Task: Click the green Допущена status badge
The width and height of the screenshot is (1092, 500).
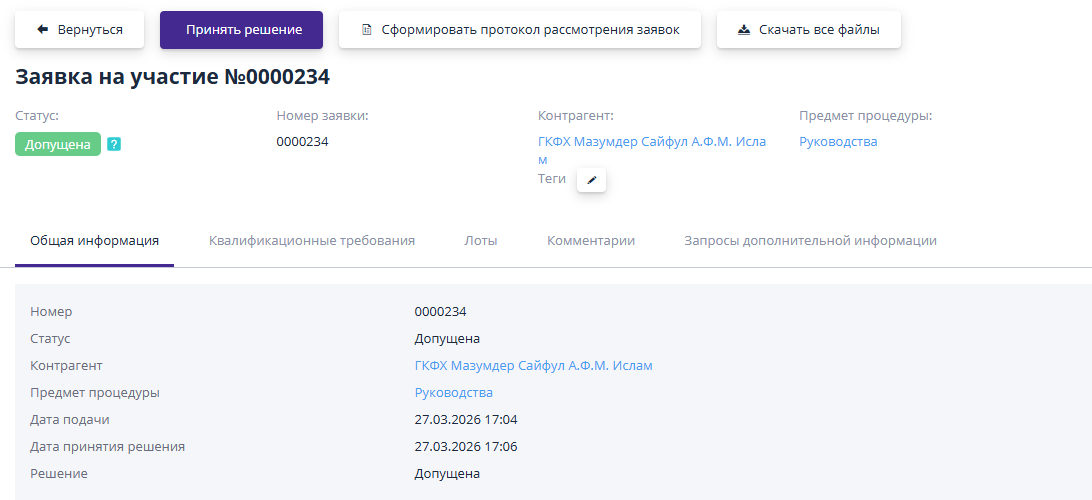Action: 58,144
